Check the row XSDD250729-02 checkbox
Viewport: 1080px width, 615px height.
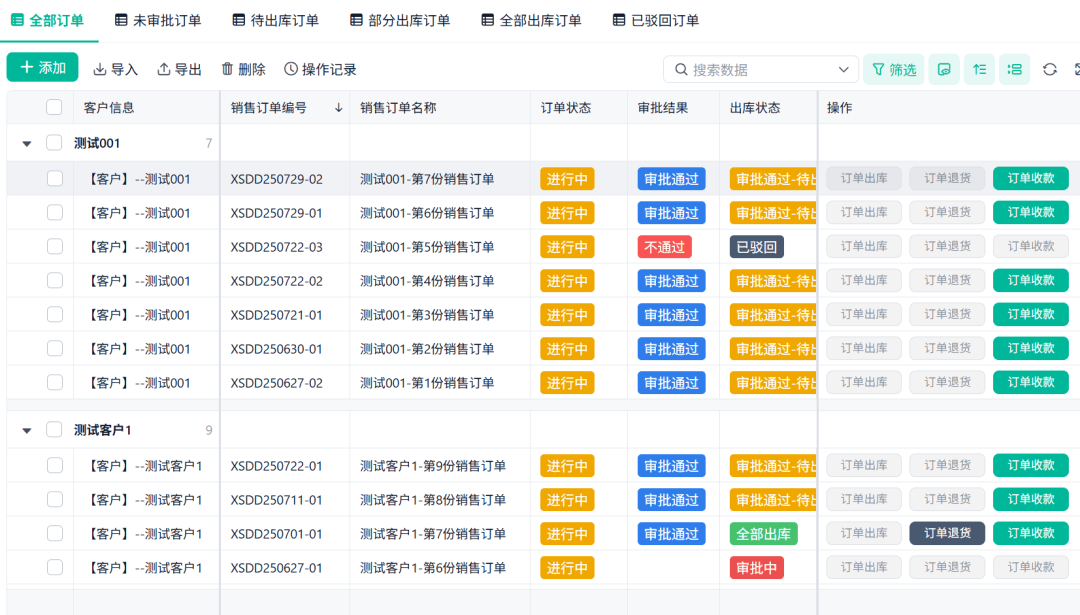click(x=55, y=179)
